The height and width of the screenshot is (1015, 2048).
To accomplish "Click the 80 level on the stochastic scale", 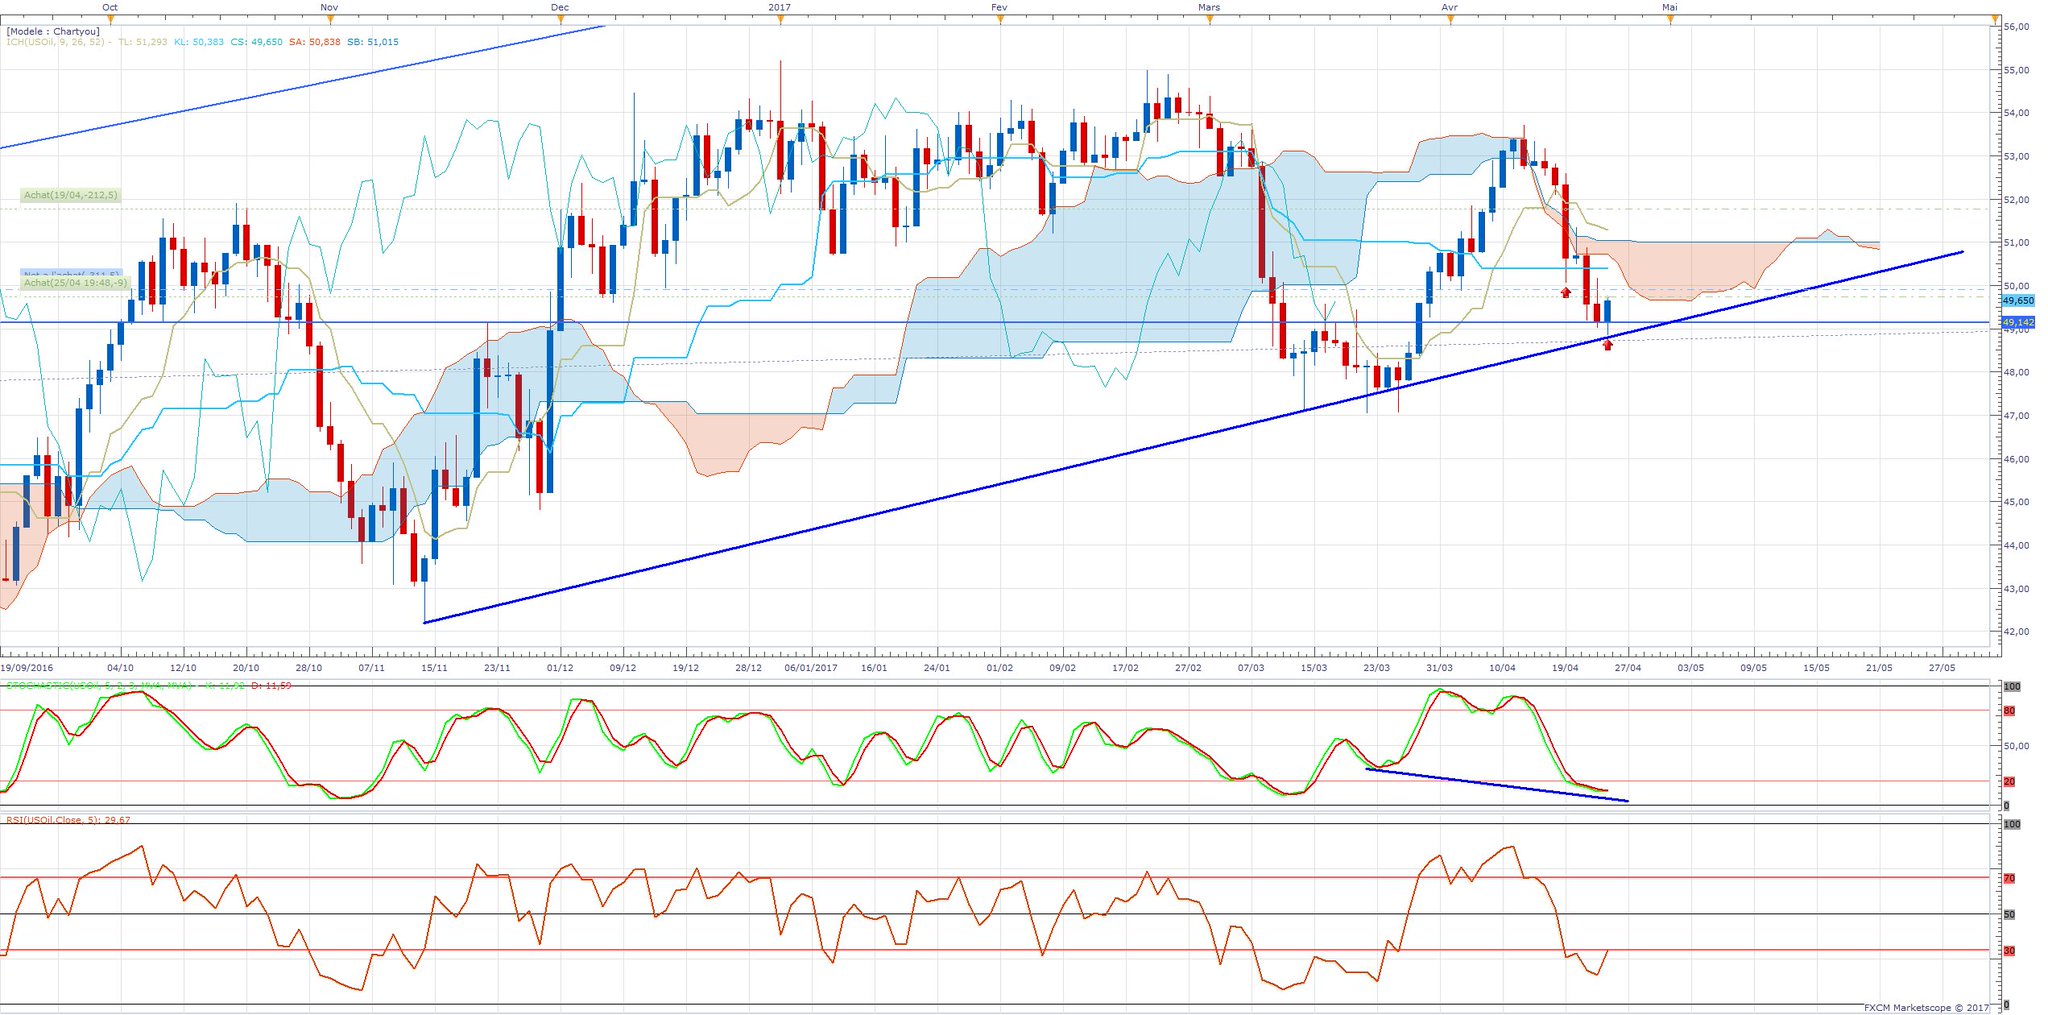I will click(2009, 711).
